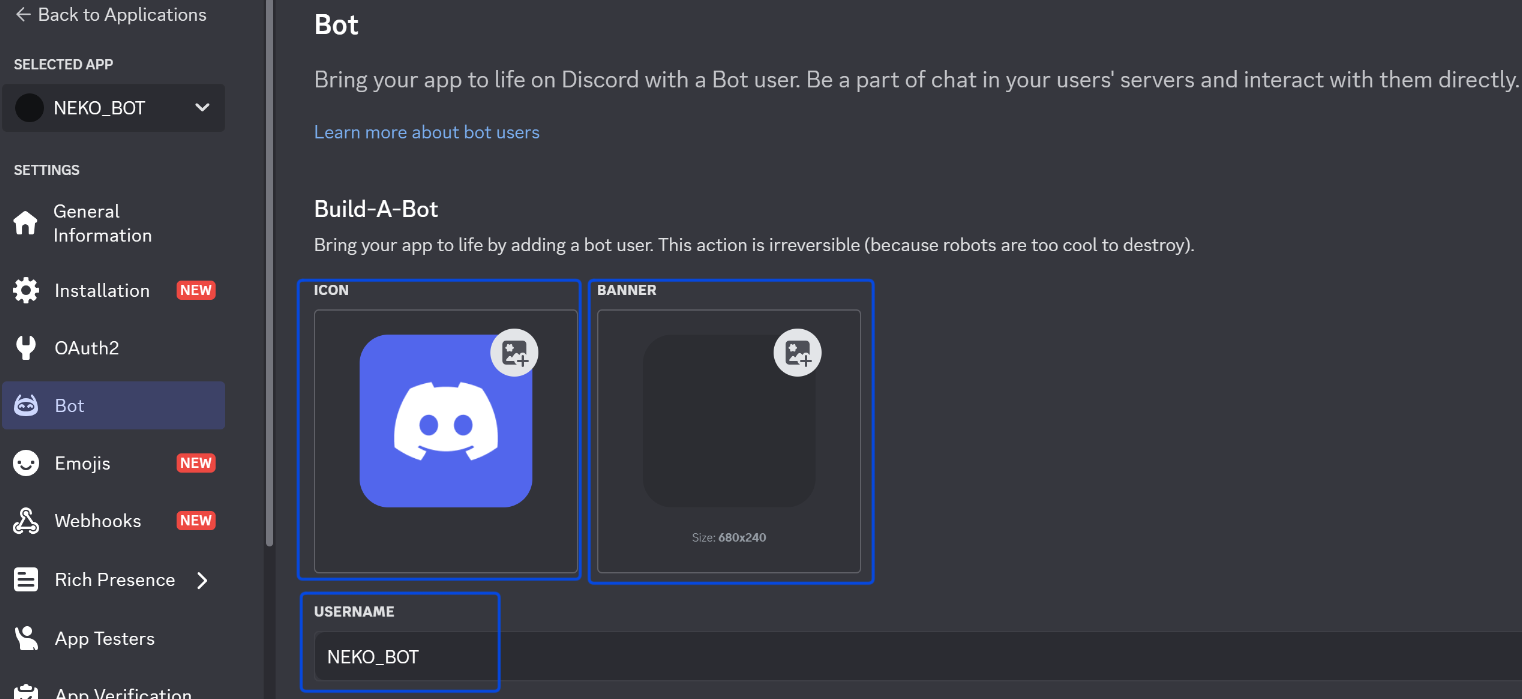Select the Installation gear icon

(26, 290)
